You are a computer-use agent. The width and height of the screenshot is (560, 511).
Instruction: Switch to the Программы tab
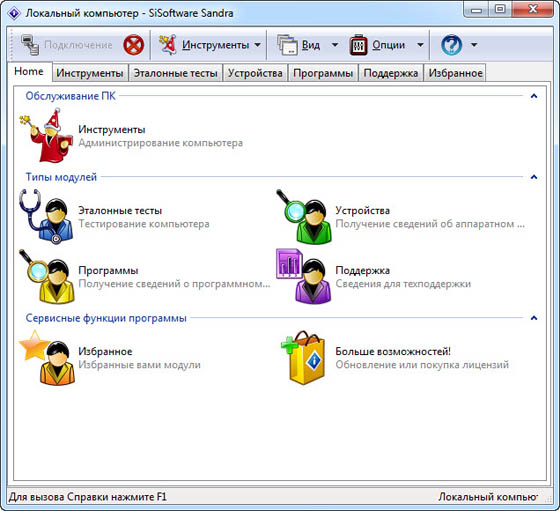(x=323, y=73)
